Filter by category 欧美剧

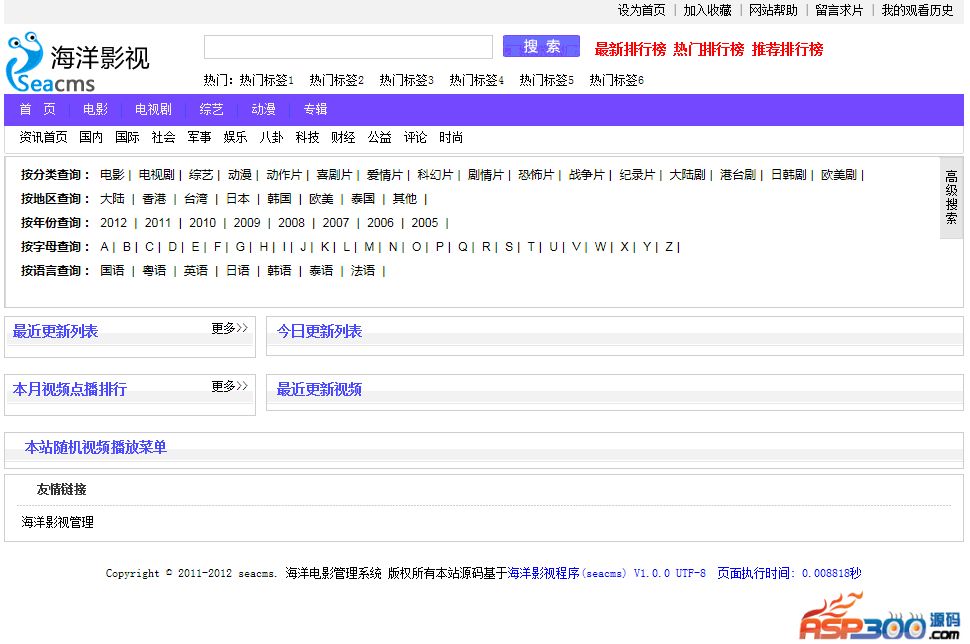coord(838,175)
